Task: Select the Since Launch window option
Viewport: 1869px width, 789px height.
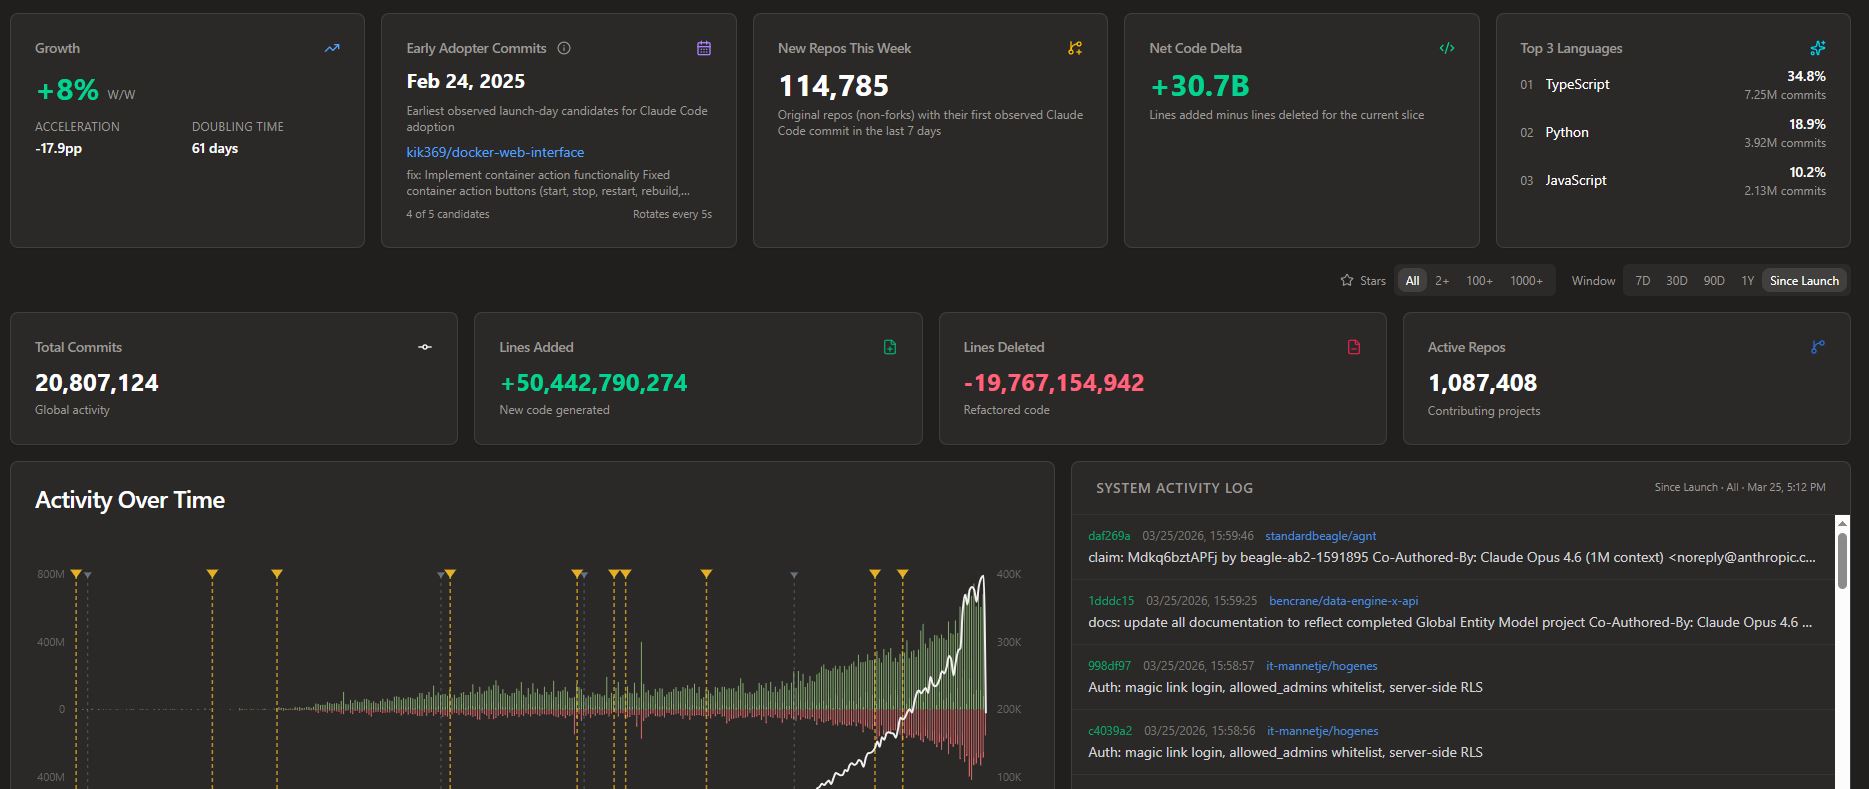Action: (x=1804, y=281)
